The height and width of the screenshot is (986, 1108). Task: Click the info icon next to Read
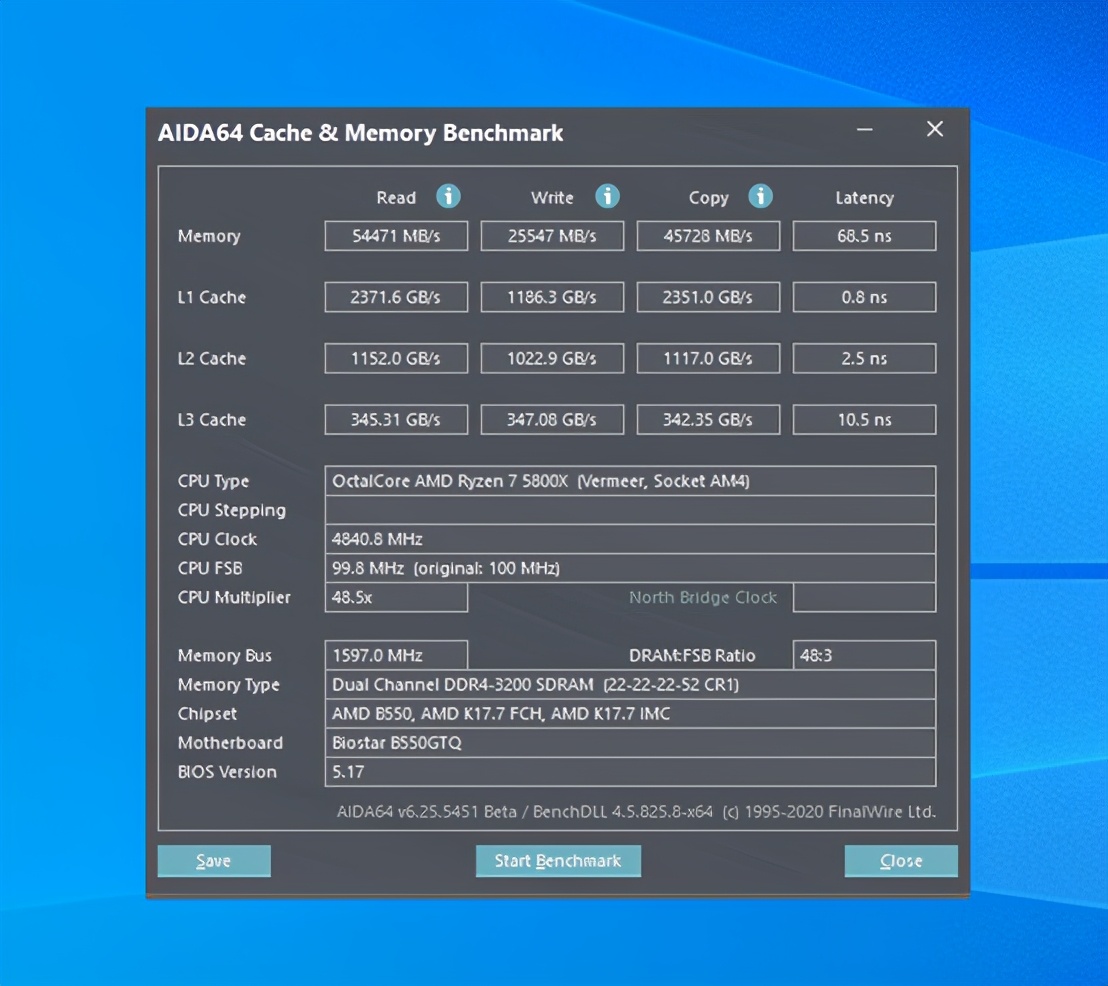(x=448, y=196)
